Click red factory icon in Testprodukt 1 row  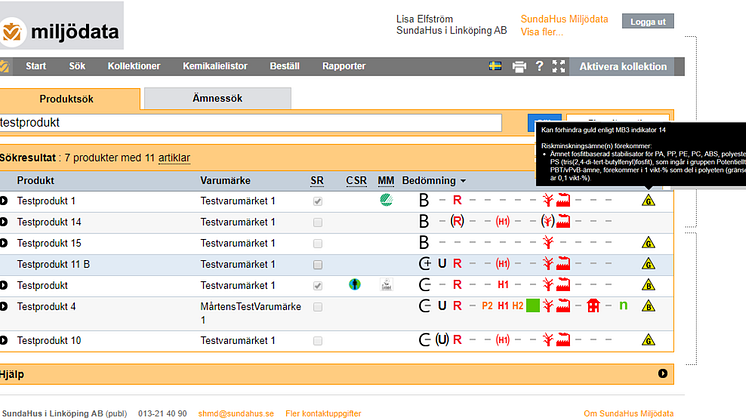click(x=563, y=200)
